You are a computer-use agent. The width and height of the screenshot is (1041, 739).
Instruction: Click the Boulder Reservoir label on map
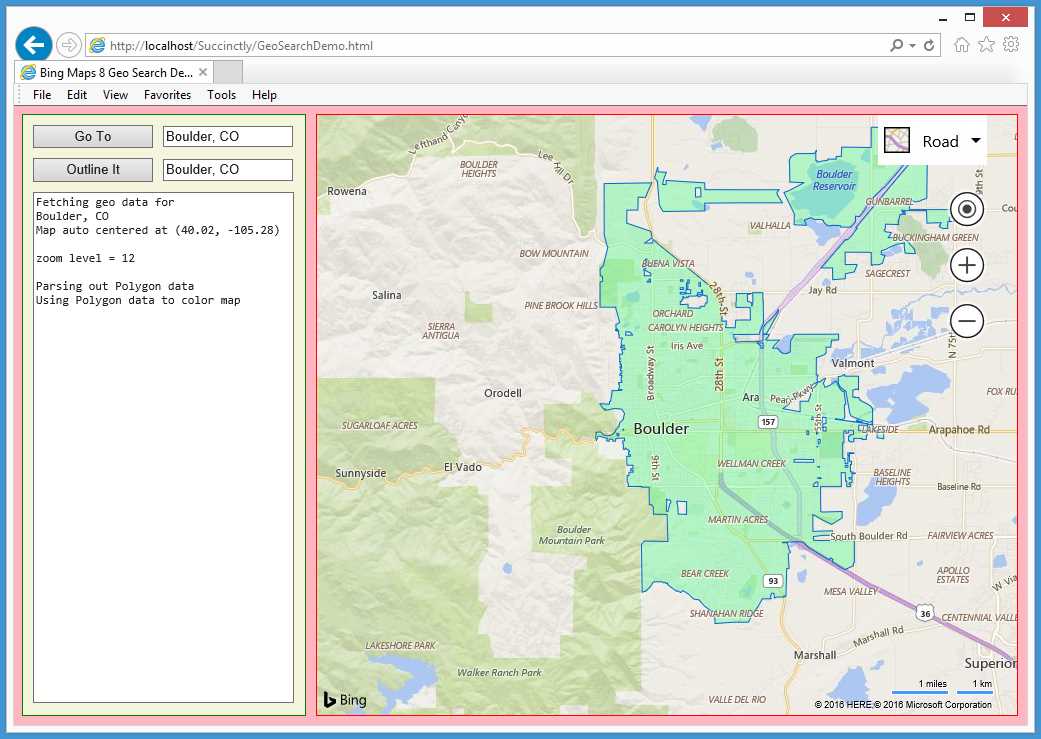[834, 180]
